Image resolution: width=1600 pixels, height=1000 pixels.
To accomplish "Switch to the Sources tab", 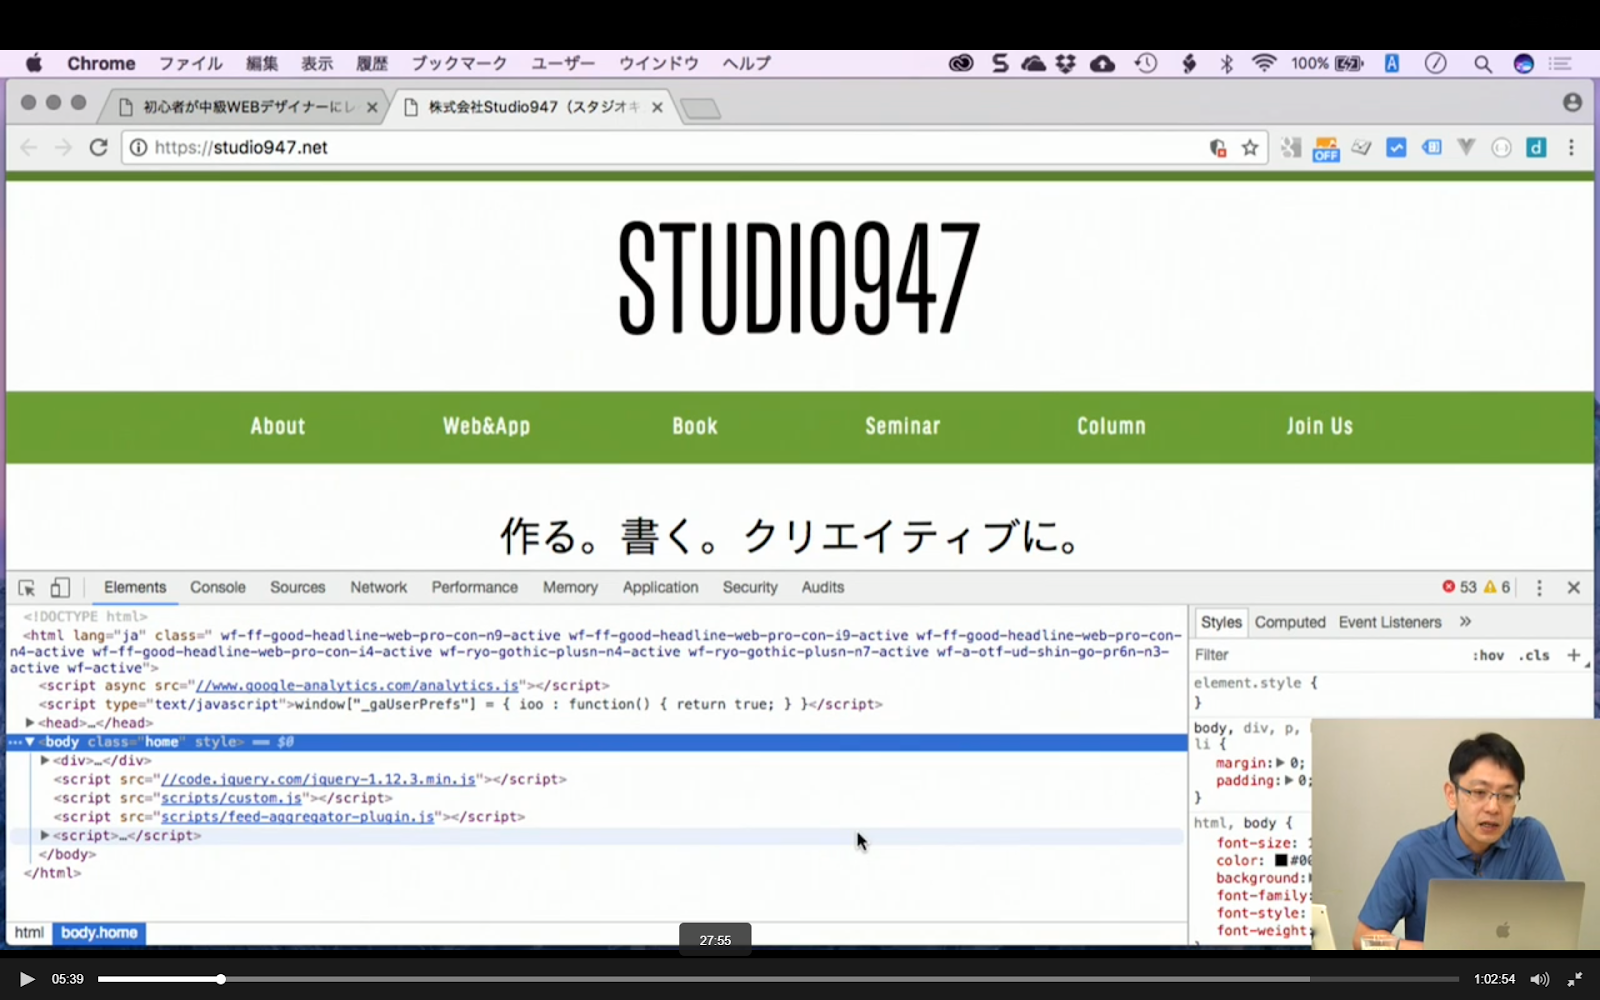I will click(298, 587).
